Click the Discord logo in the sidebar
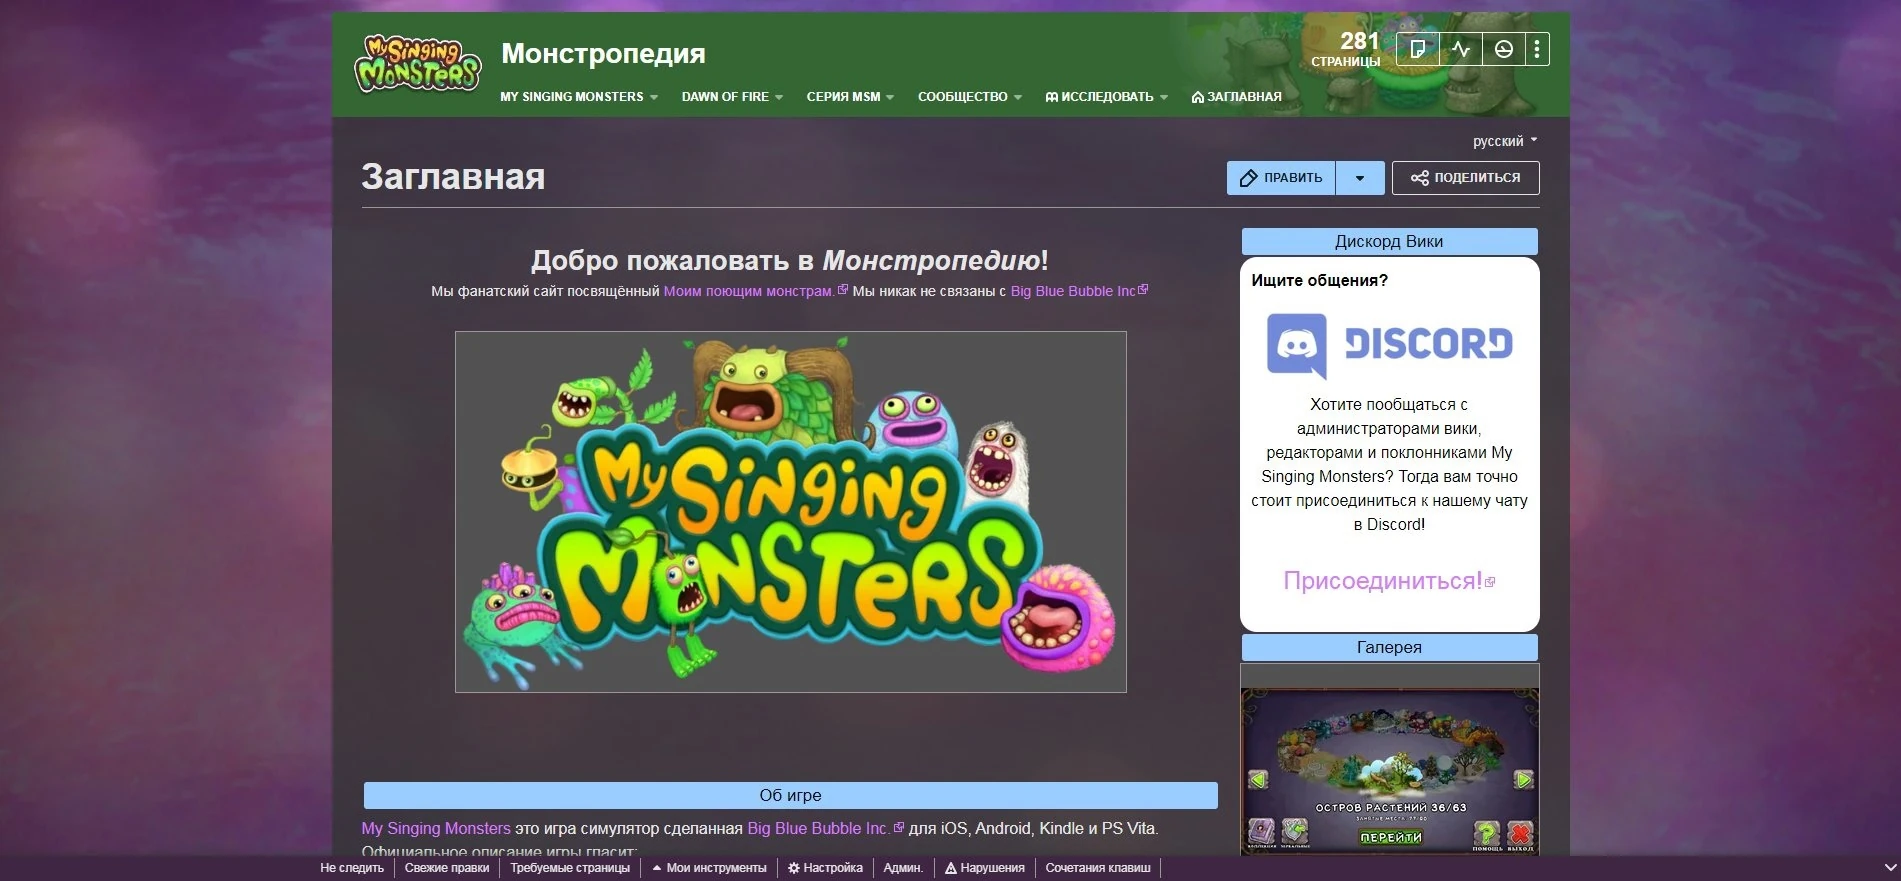 (1389, 346)
